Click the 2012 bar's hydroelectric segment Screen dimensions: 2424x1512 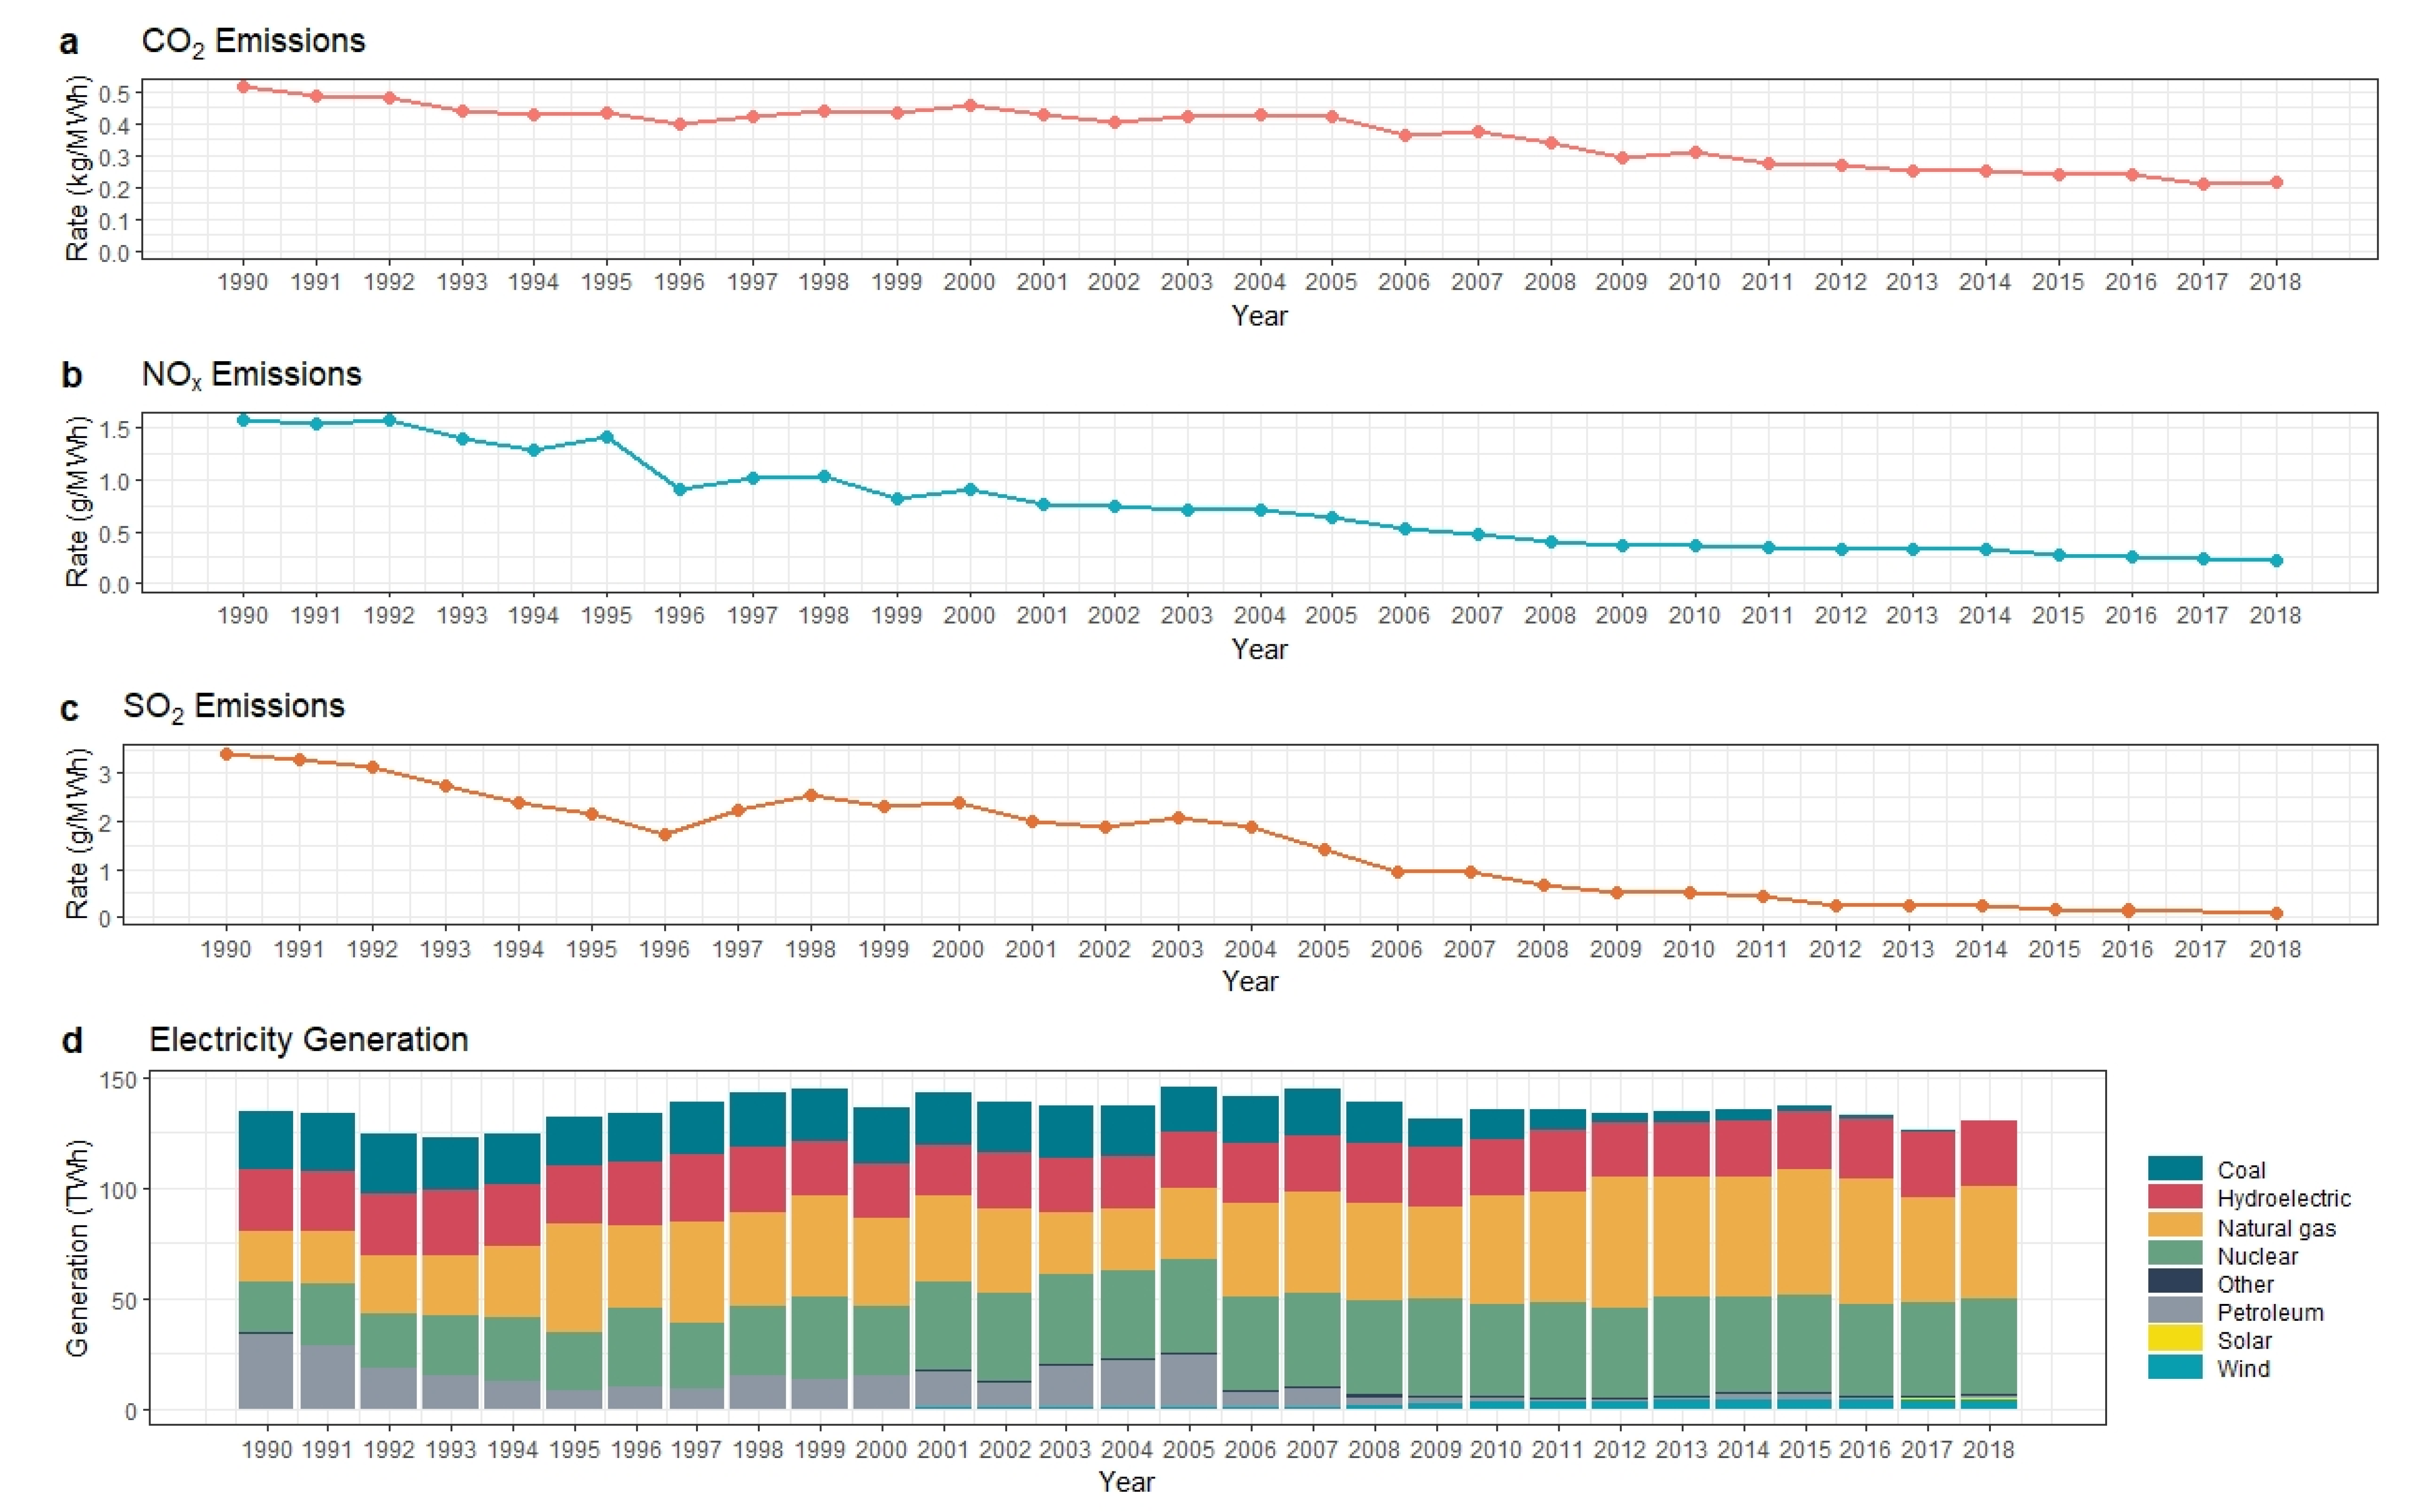click(1619, 1149)
